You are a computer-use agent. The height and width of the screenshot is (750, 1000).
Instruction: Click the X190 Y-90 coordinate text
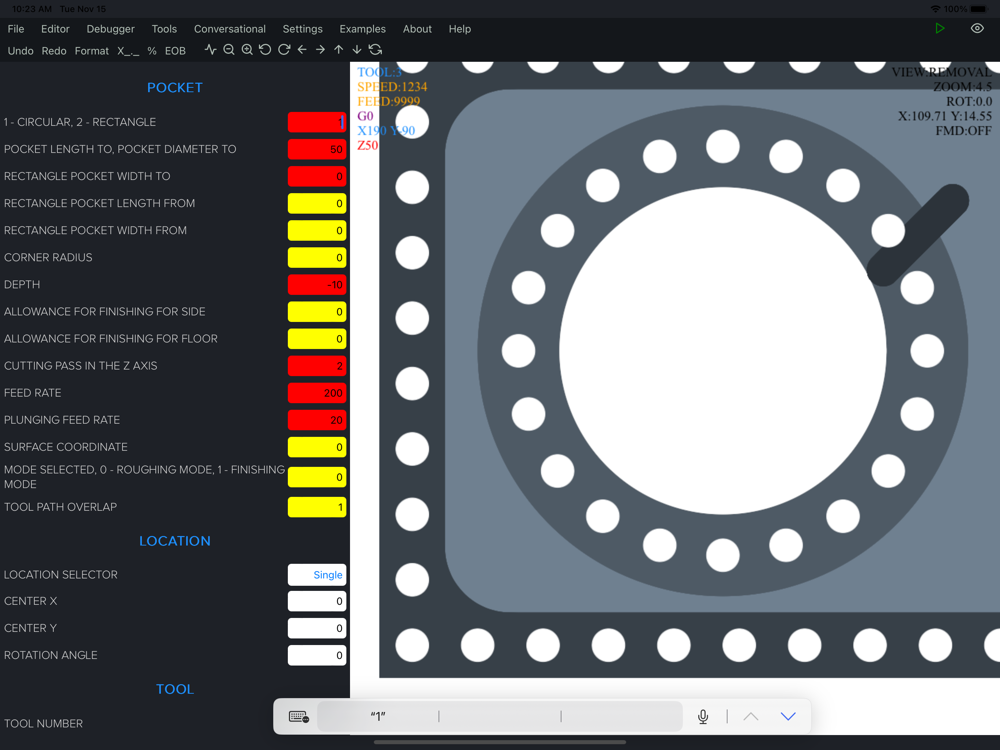click(386, 131)
